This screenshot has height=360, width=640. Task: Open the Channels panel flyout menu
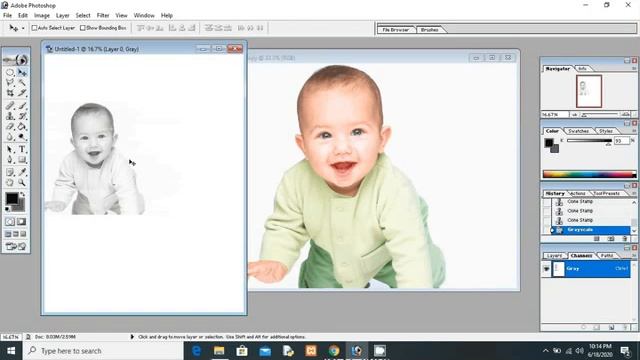point(634,256)
